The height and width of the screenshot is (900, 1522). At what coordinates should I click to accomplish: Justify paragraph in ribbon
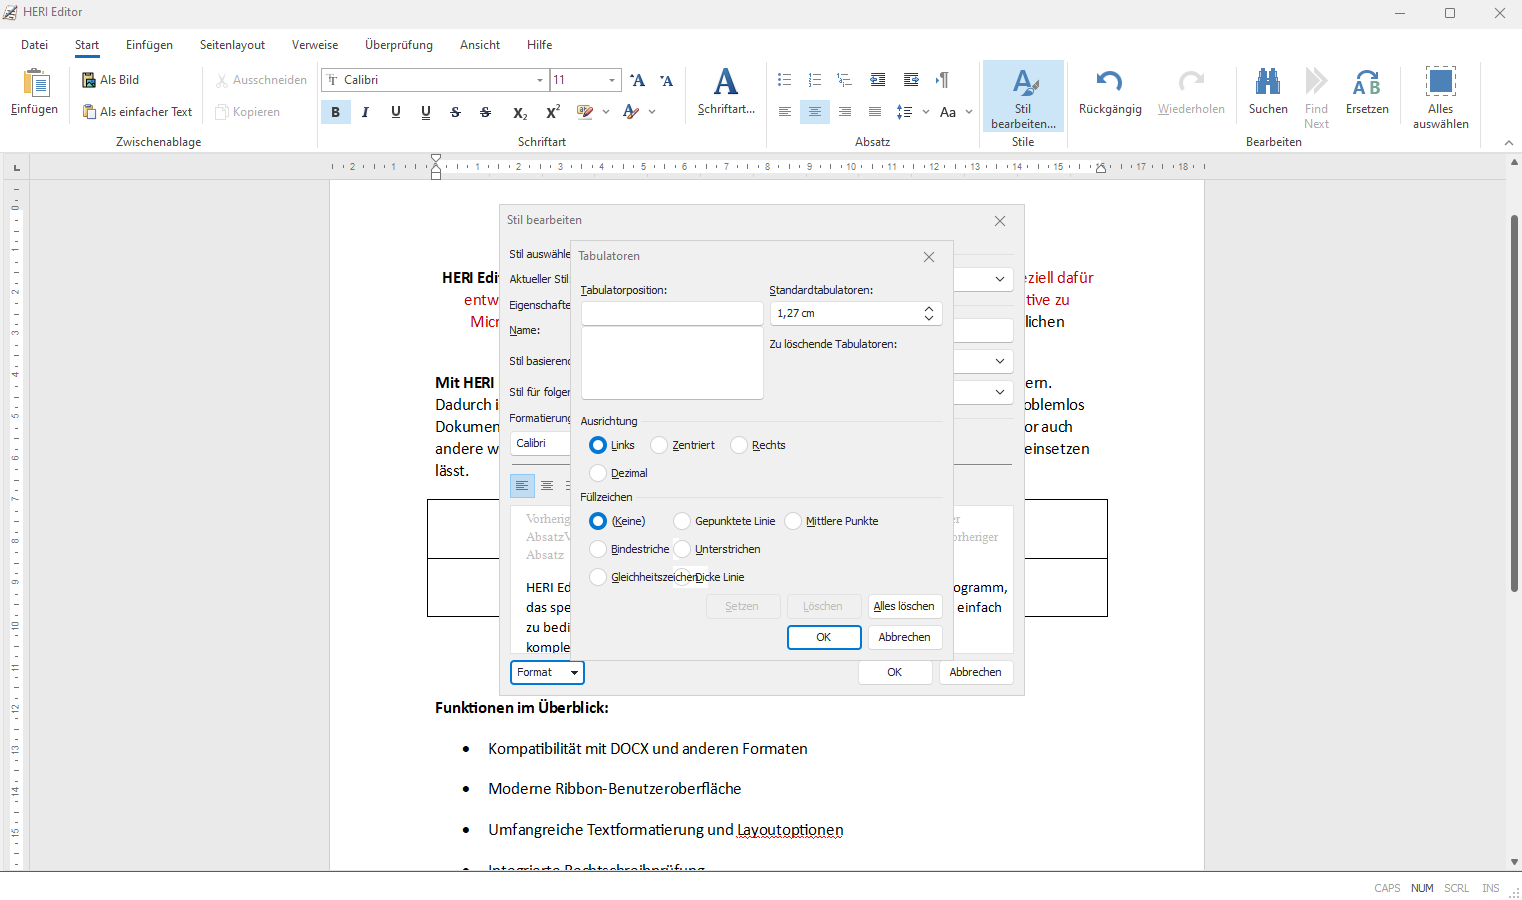(875, 112)
